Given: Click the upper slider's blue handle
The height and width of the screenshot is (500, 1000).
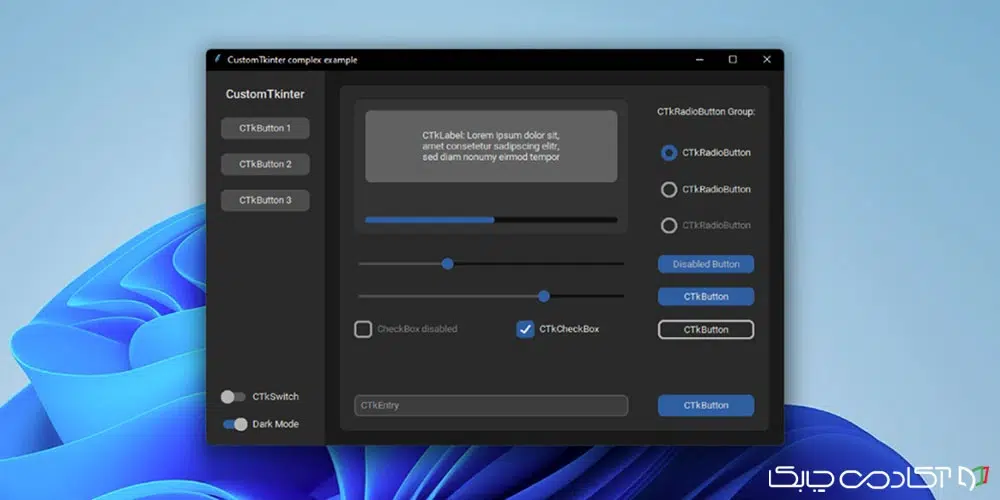Looking at the screenshot, I should click(x=448, y=264).
